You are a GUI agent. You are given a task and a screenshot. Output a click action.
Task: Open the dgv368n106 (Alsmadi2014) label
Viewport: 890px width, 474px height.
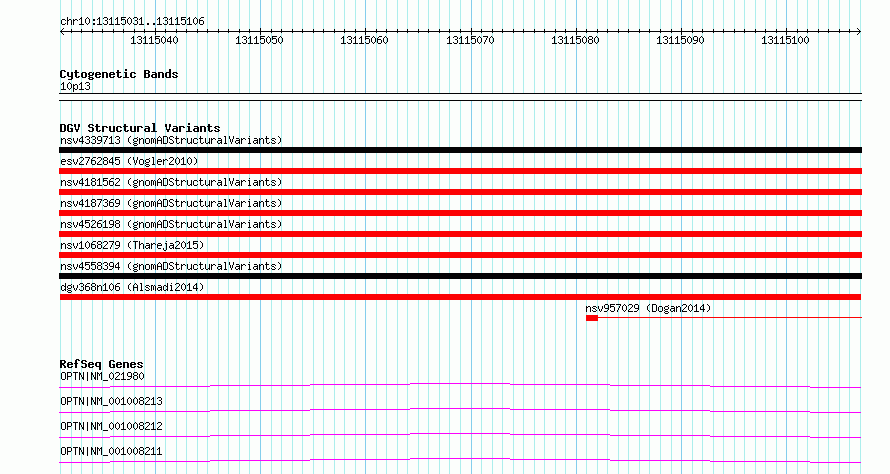click(132, 287)
